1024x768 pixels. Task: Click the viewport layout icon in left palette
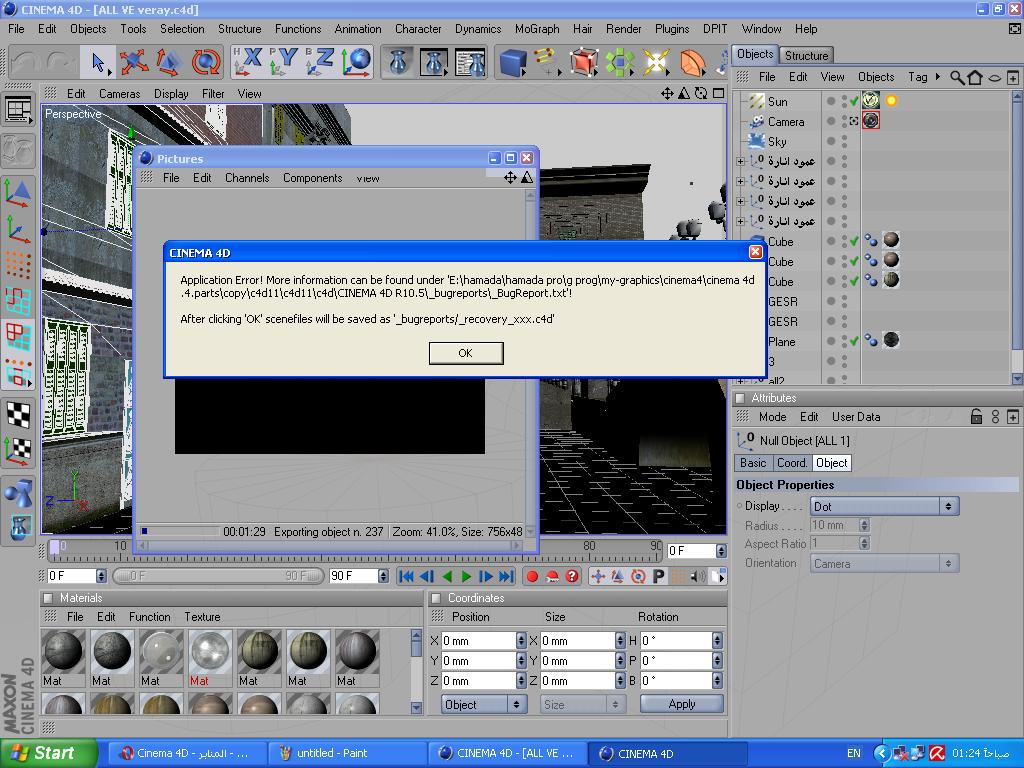pyautogui.click(x=19, y=110)
